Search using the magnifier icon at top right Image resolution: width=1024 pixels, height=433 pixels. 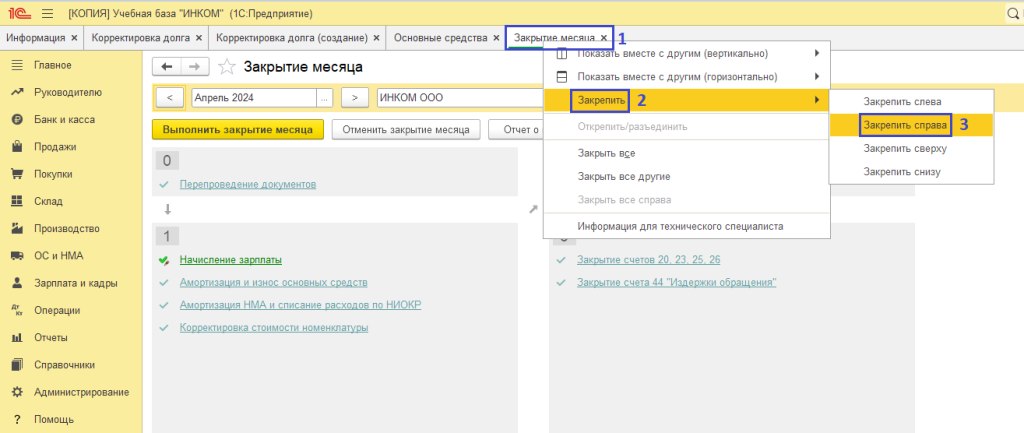[x=1012, y=14]
